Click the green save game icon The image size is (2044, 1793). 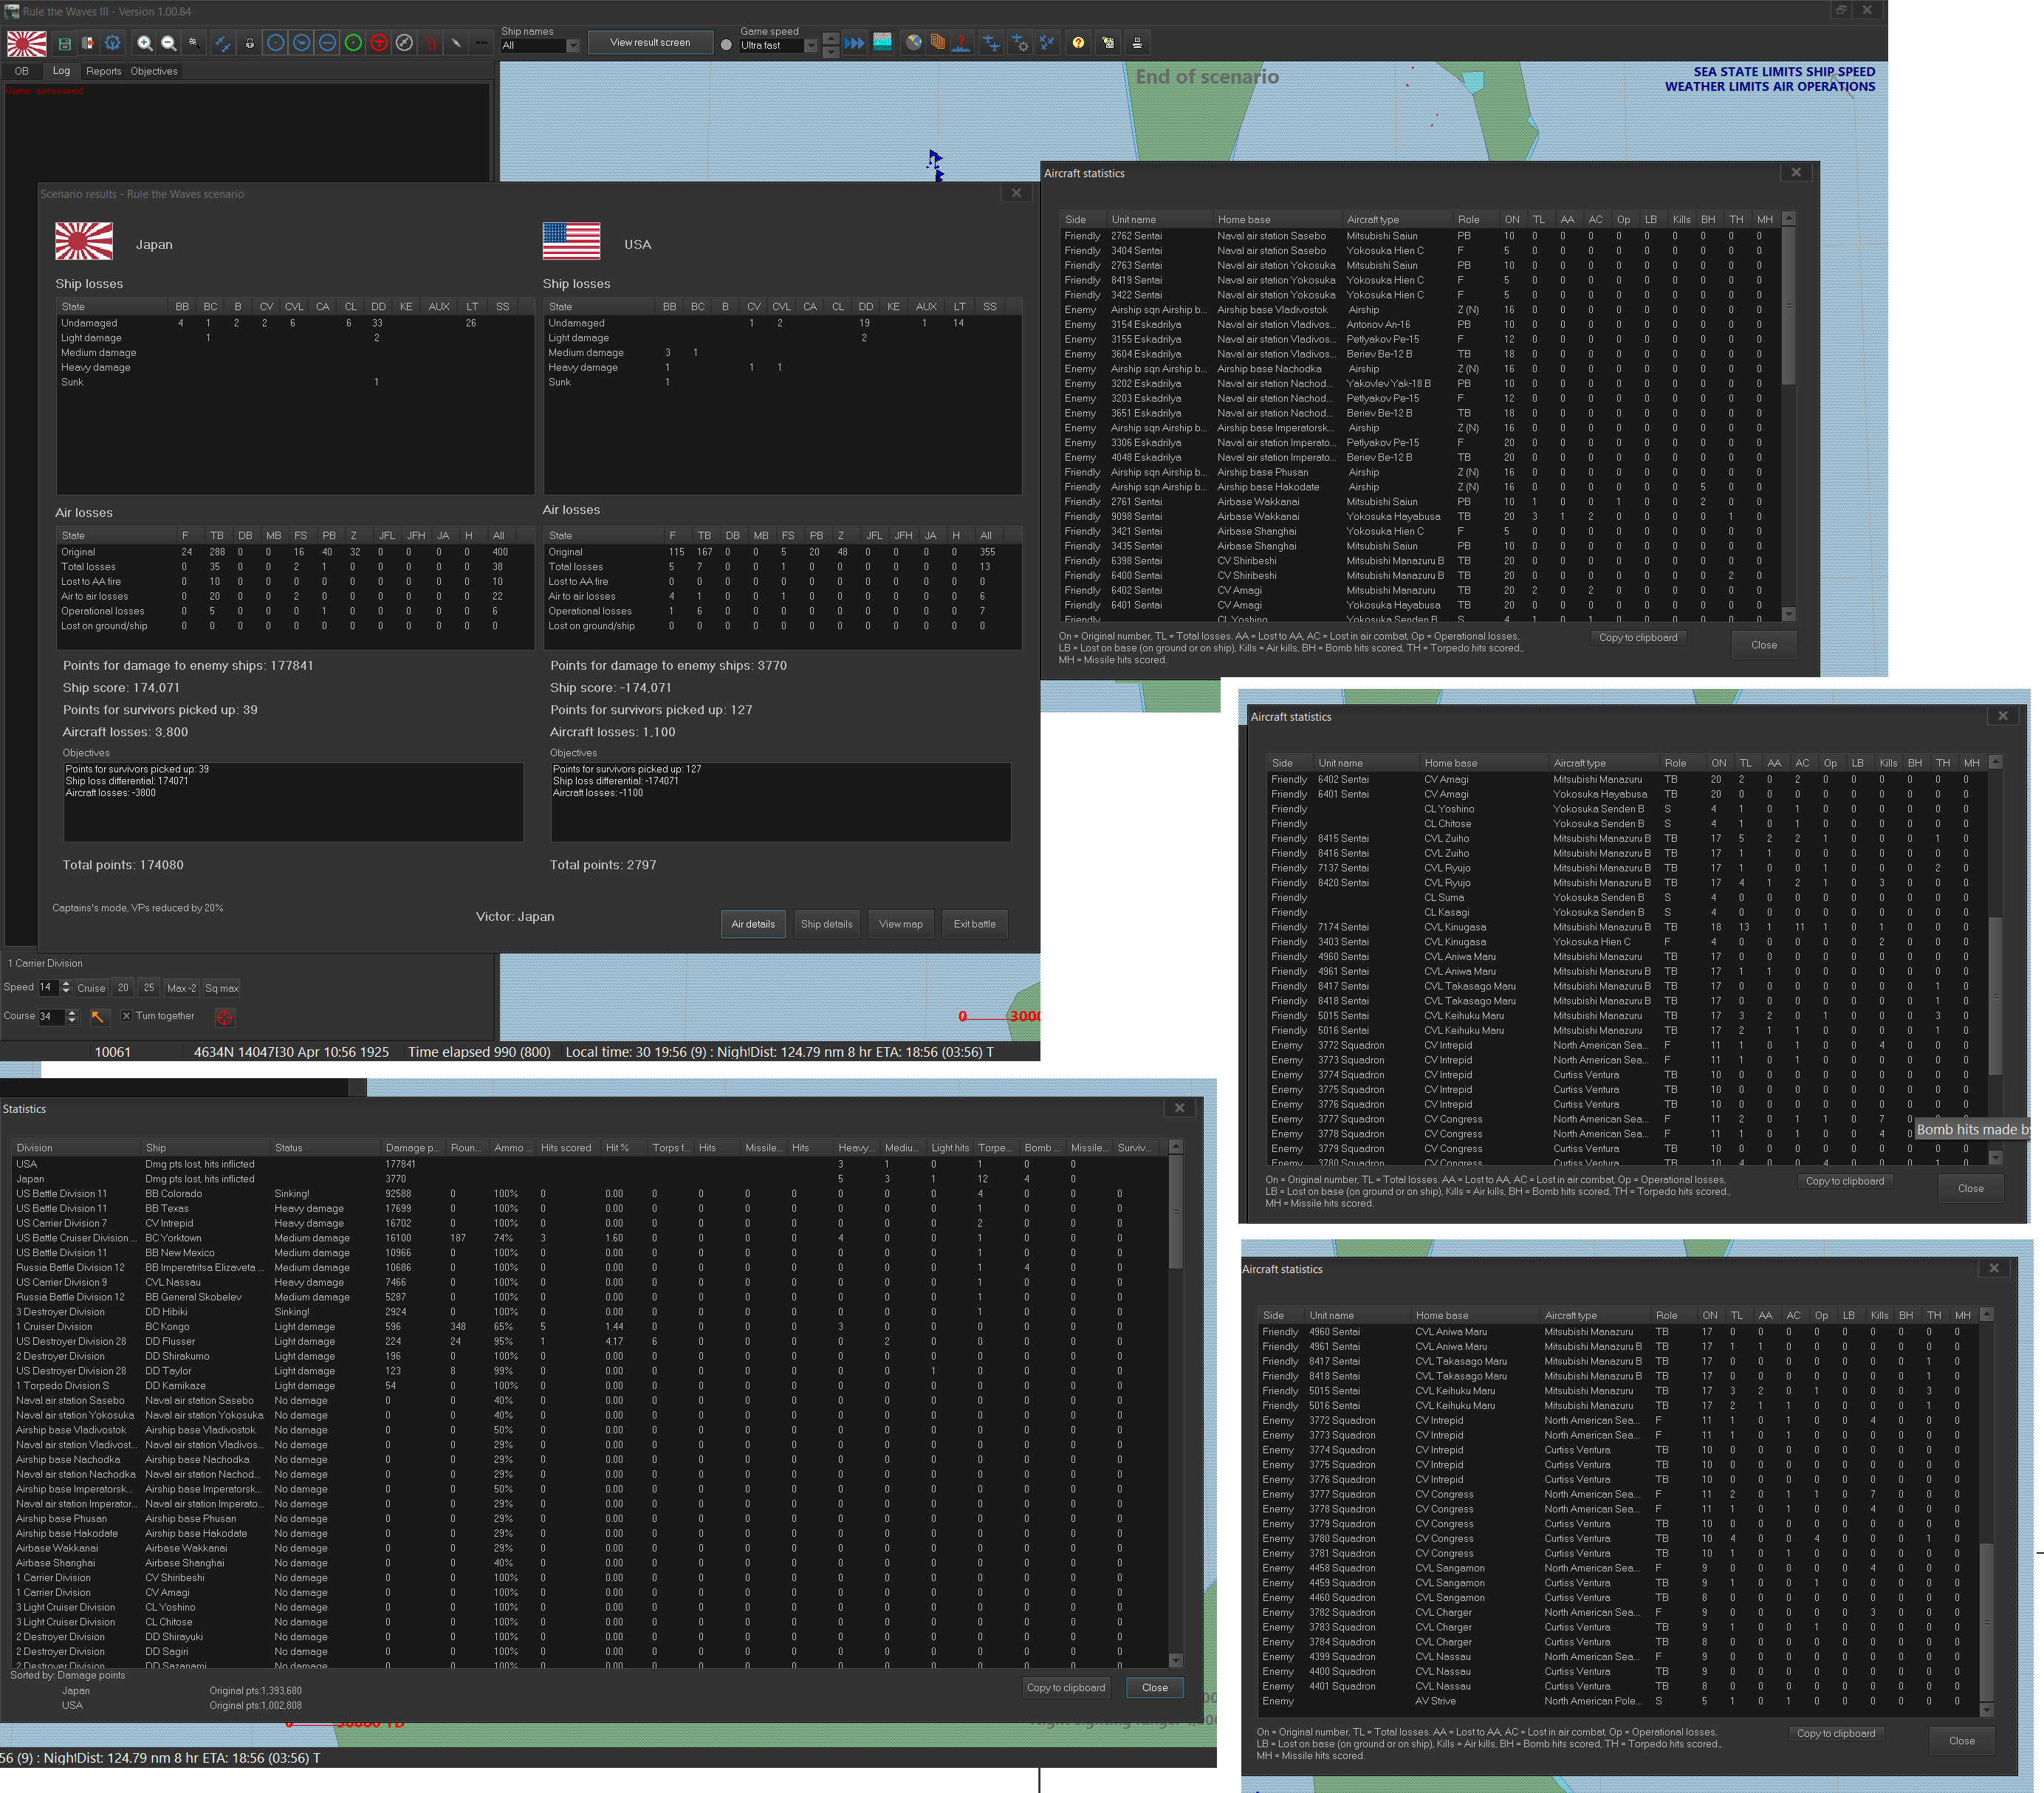pyautogui.click(x=65, y=43)
